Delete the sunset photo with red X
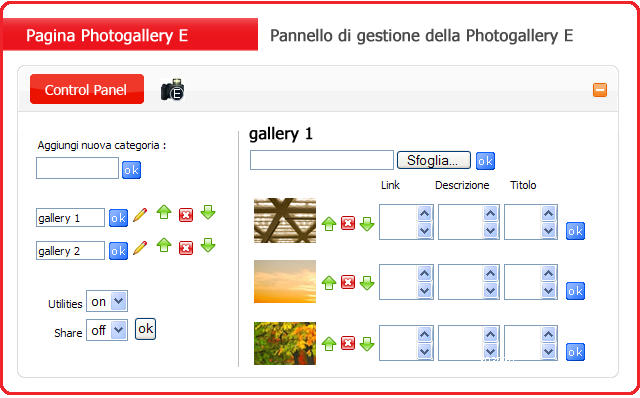The height and width of the screenshot is (398, 640). pos(348,282)
